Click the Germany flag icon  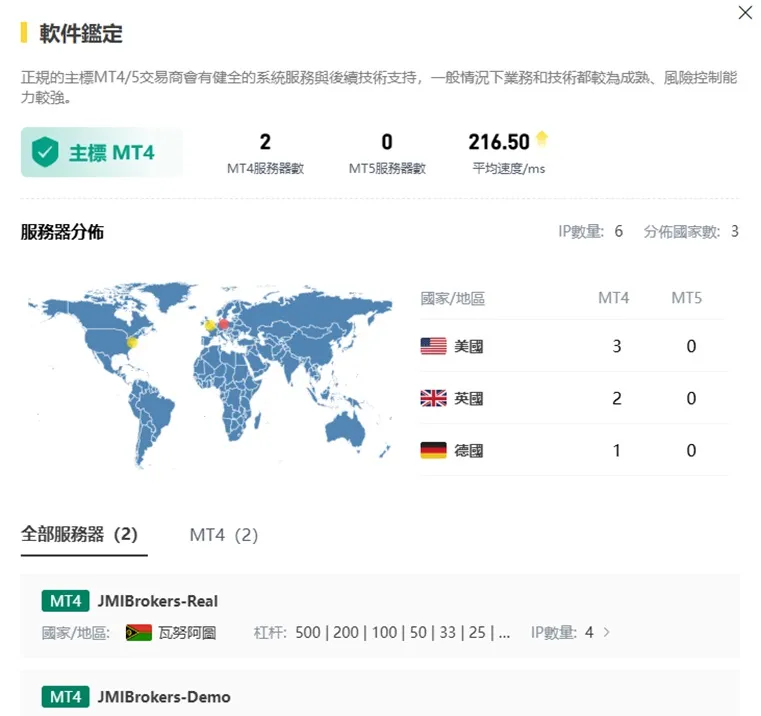[x=433, y=450]
